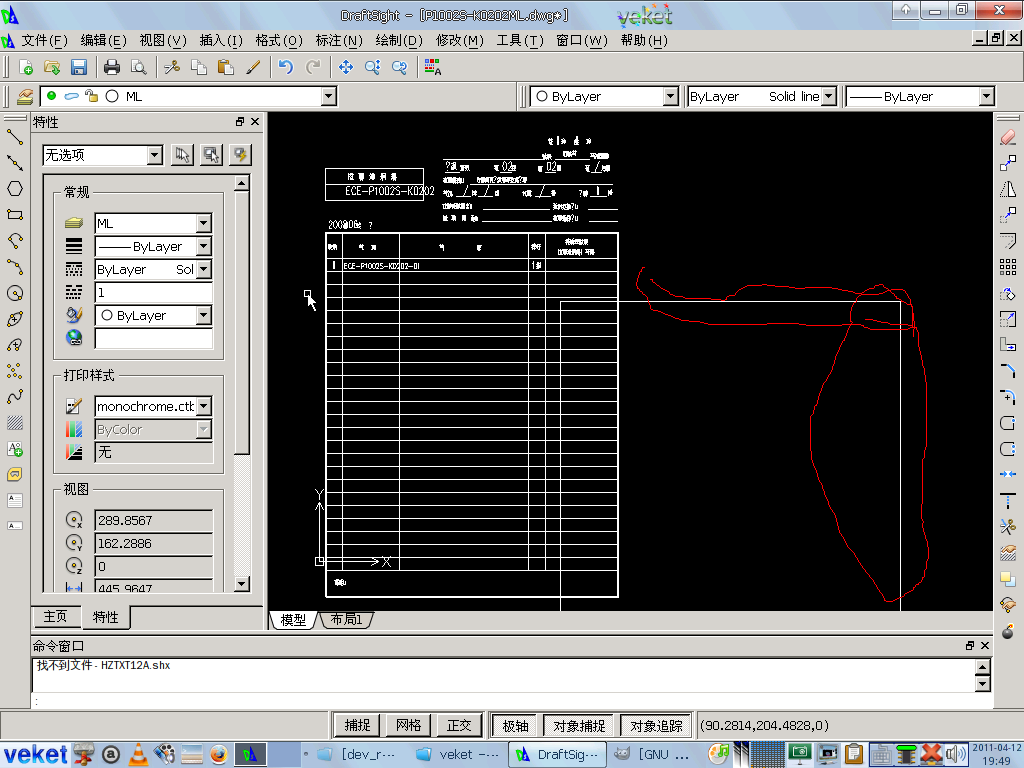
Task: Copy selection with the copy icon
Action: click(199, 67)
